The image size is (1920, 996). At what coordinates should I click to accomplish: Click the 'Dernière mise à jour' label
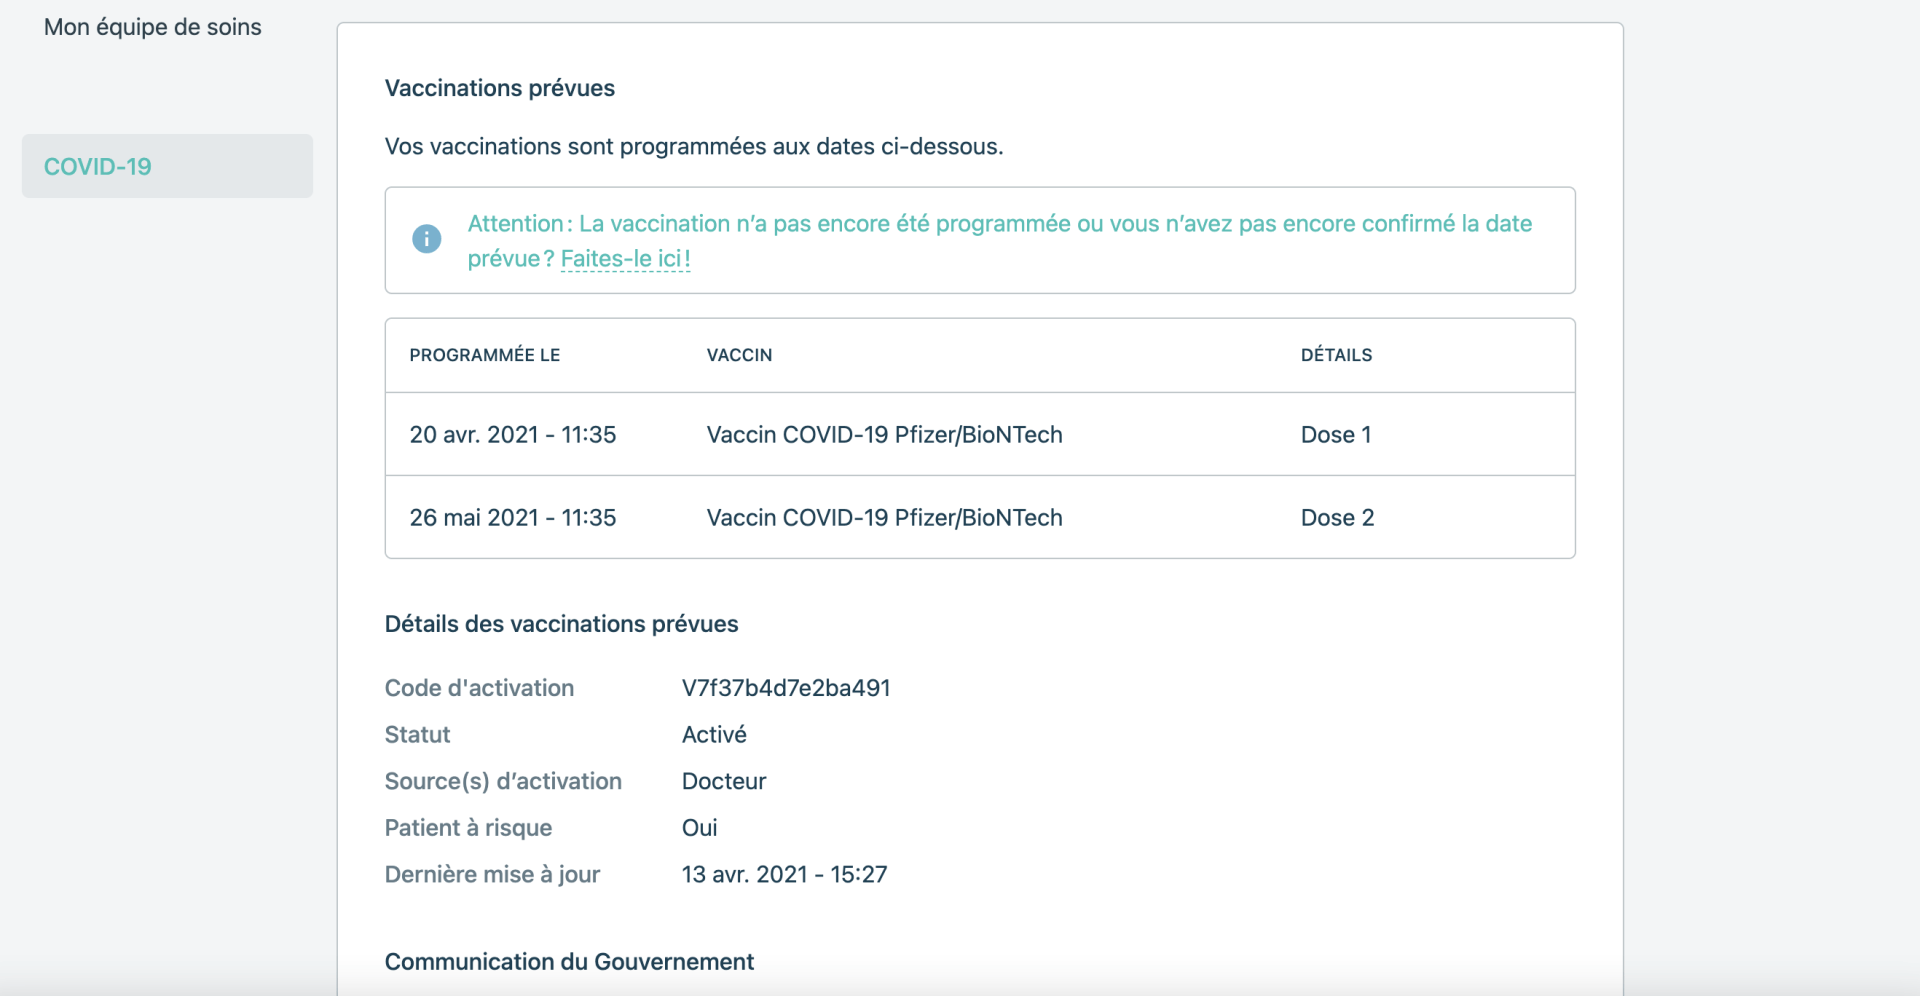point(493,874)
